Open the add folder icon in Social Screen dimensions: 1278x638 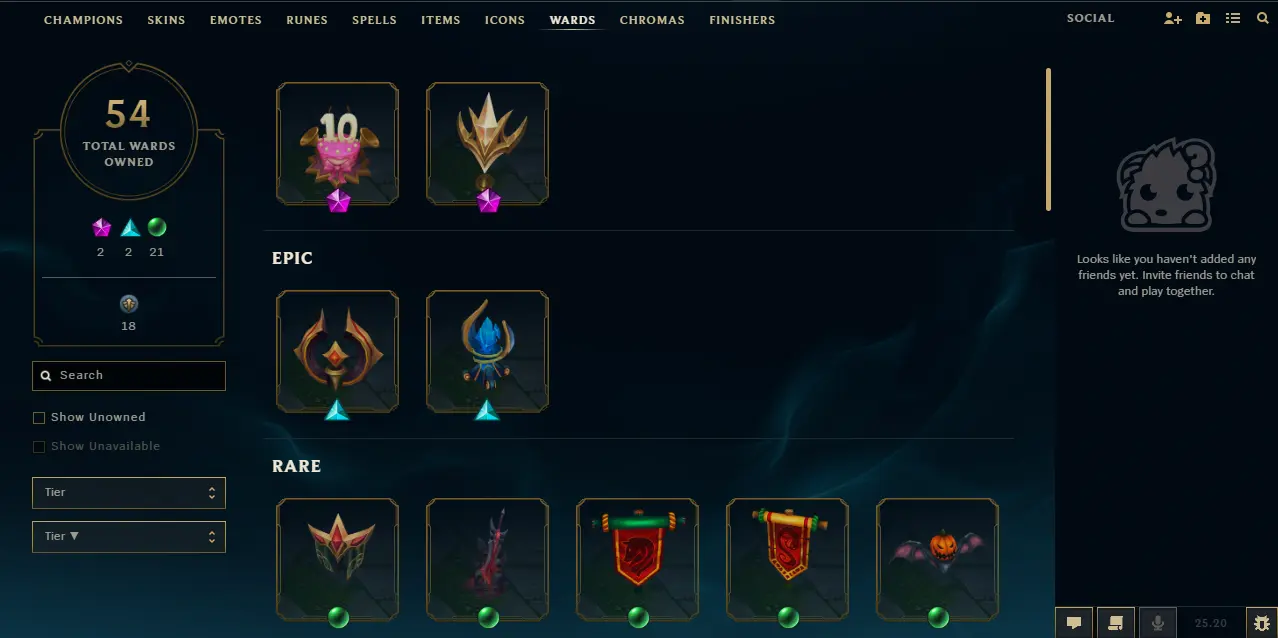(1203, 18)
